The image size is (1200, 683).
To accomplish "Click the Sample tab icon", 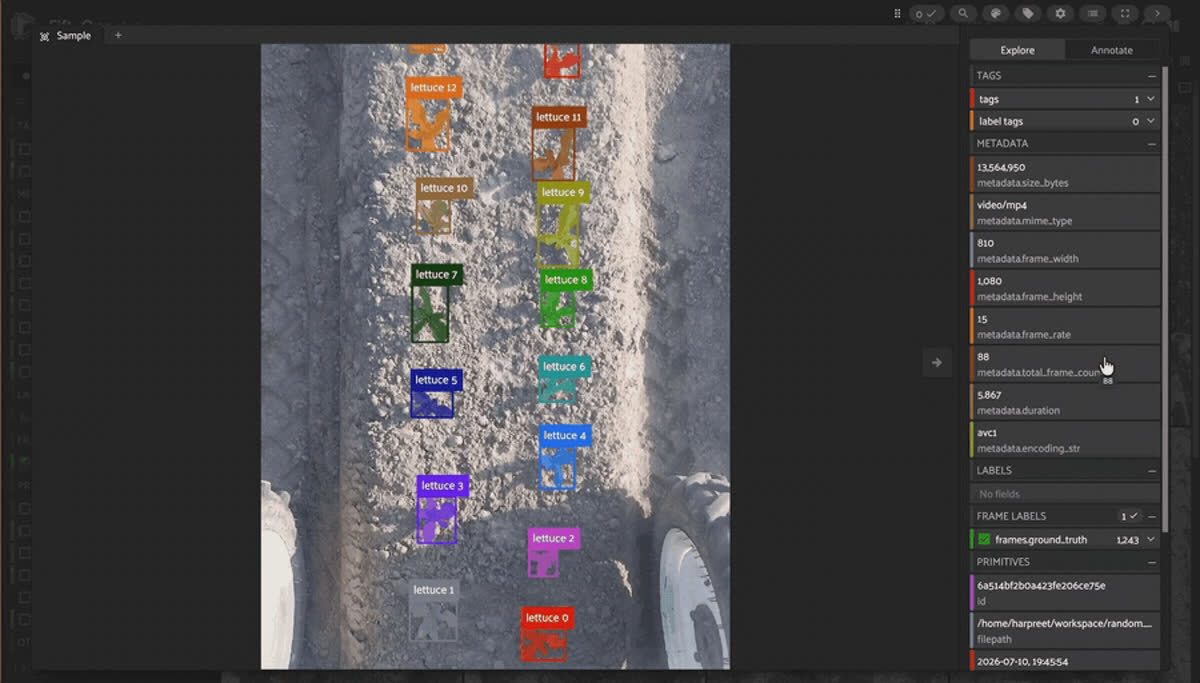I will [44, 36].
